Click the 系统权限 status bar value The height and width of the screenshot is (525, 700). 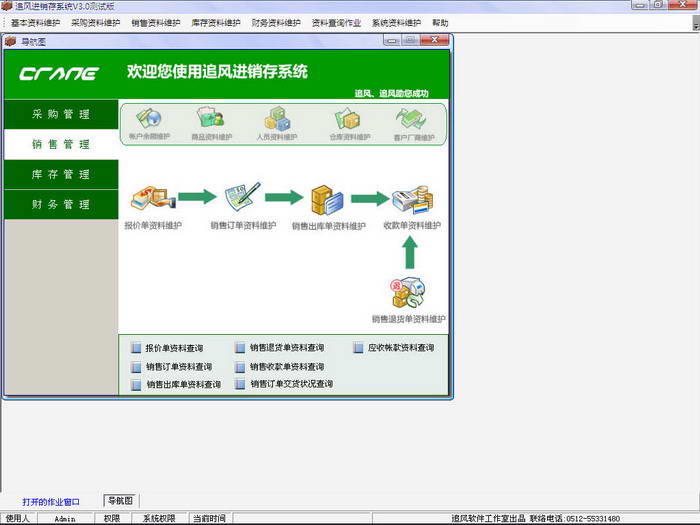tap(158, 518)
